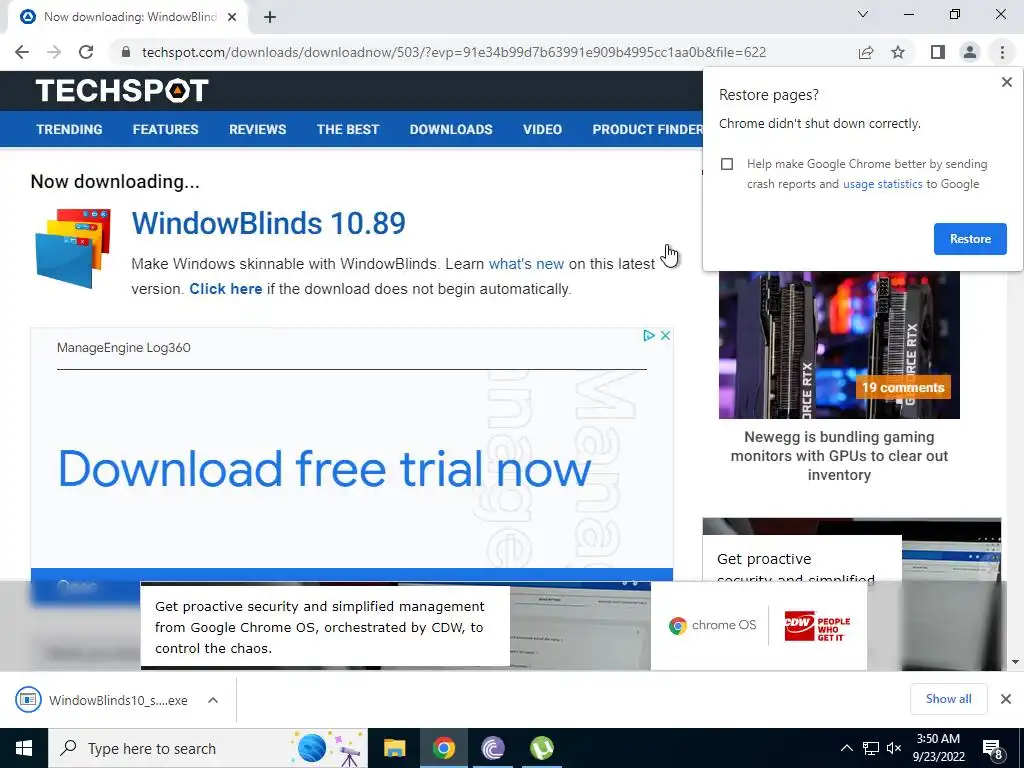Viewport: 1024px width, 768px height.
Task: Open the TRENDING menu item
Action: (x=69, y=129)
